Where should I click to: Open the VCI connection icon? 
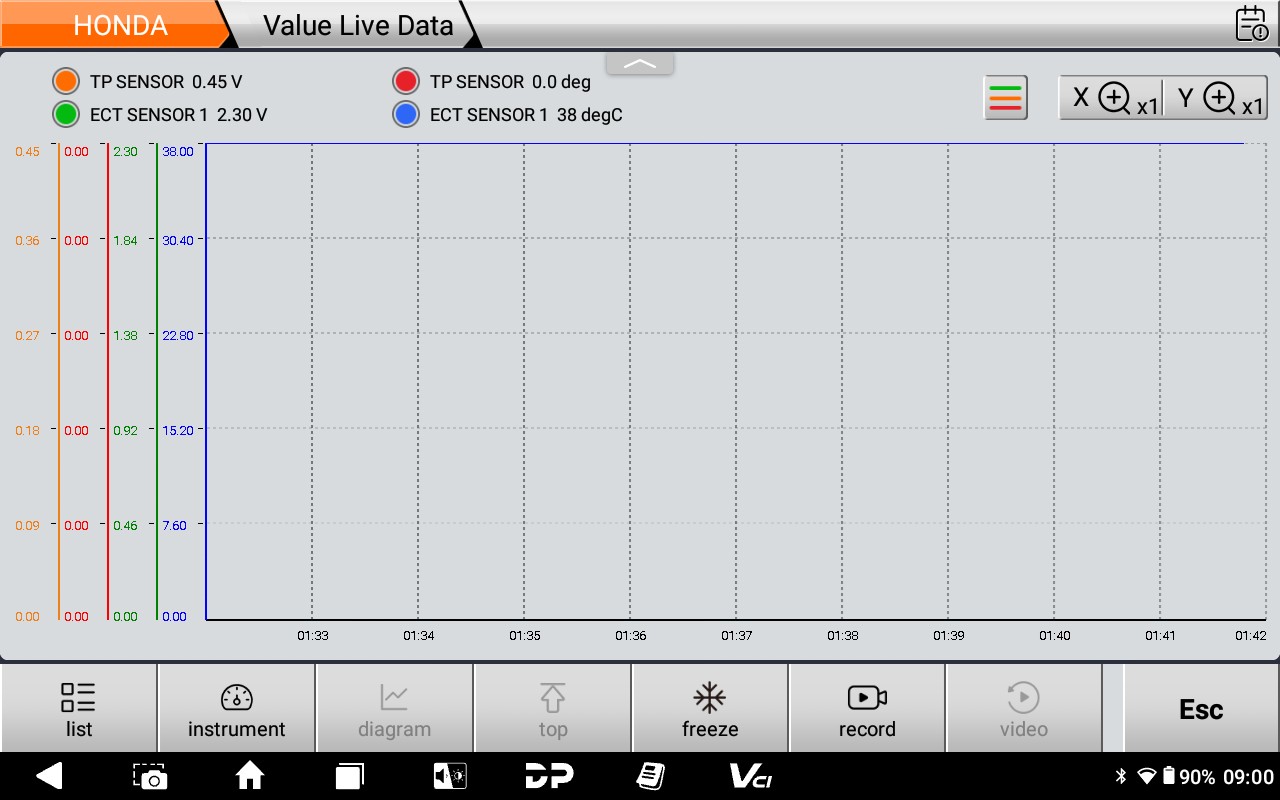pyautogui.click(x=750, y=776)
